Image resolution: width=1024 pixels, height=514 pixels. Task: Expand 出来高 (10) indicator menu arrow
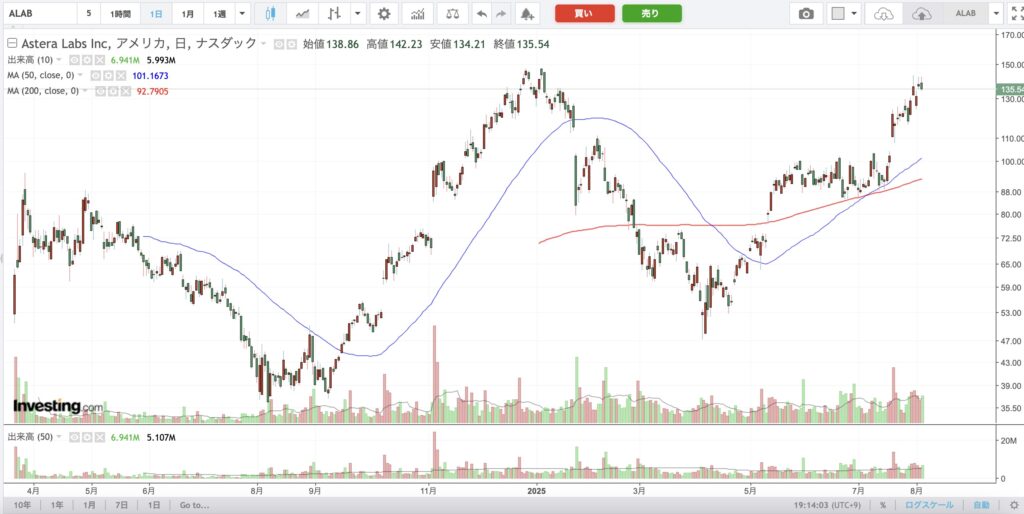click(x=60, y=60)
